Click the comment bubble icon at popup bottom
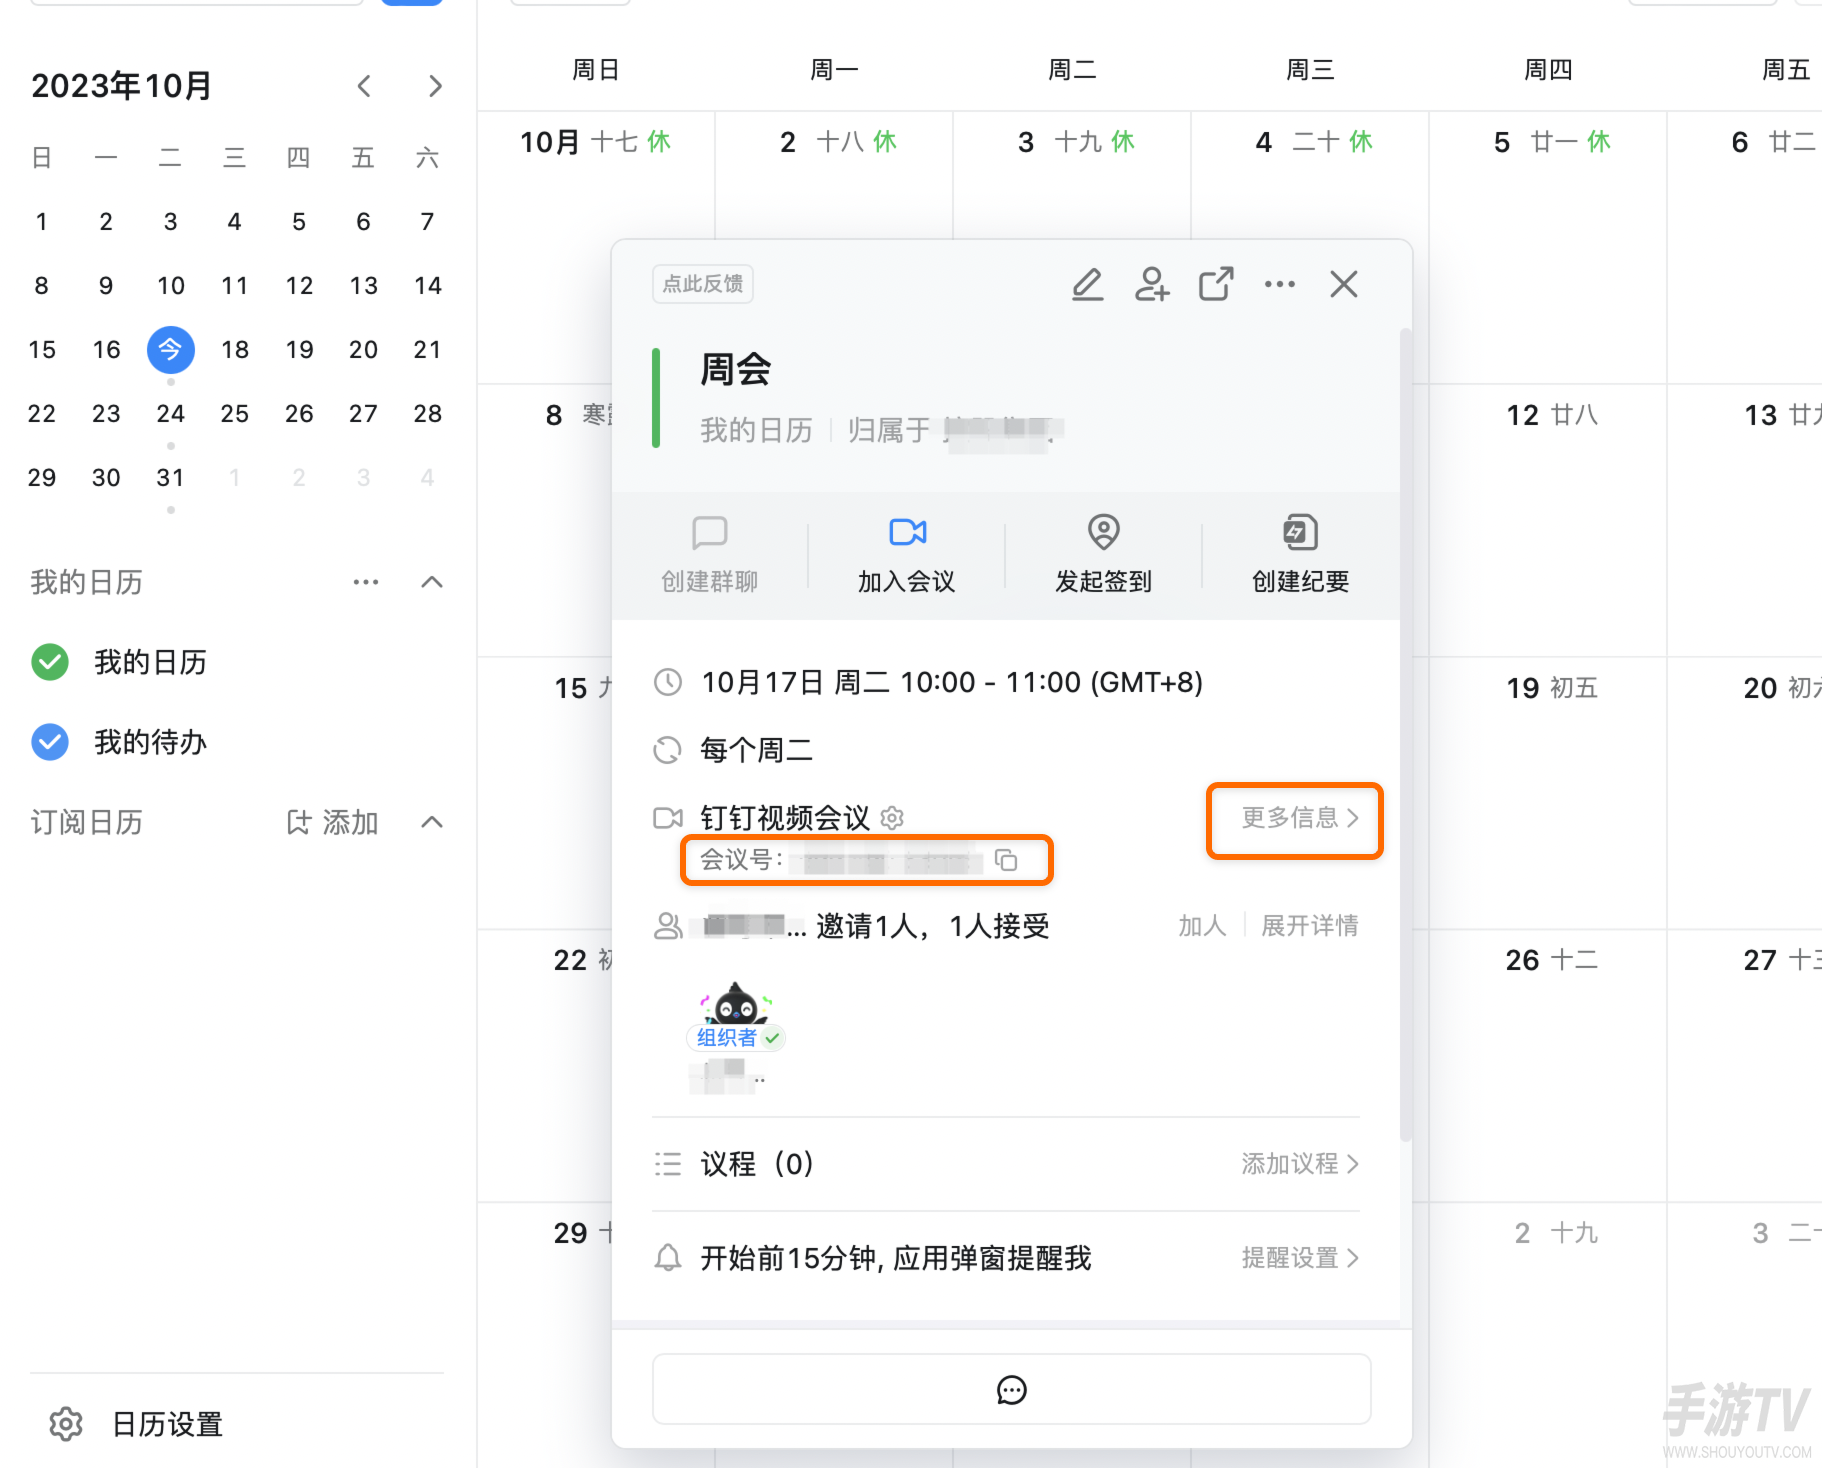The width and height of the screenshot is (1822, 1468). click(1012, 1390)
